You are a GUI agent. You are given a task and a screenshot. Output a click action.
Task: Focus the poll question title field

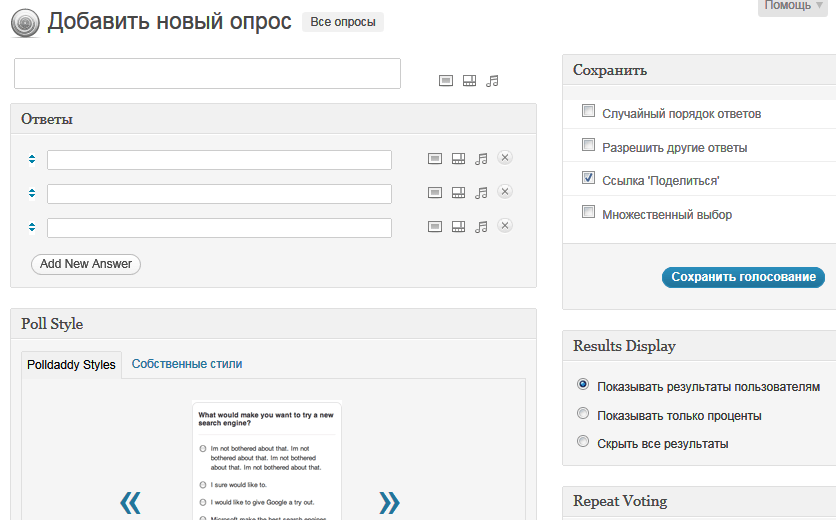point(207,74)
